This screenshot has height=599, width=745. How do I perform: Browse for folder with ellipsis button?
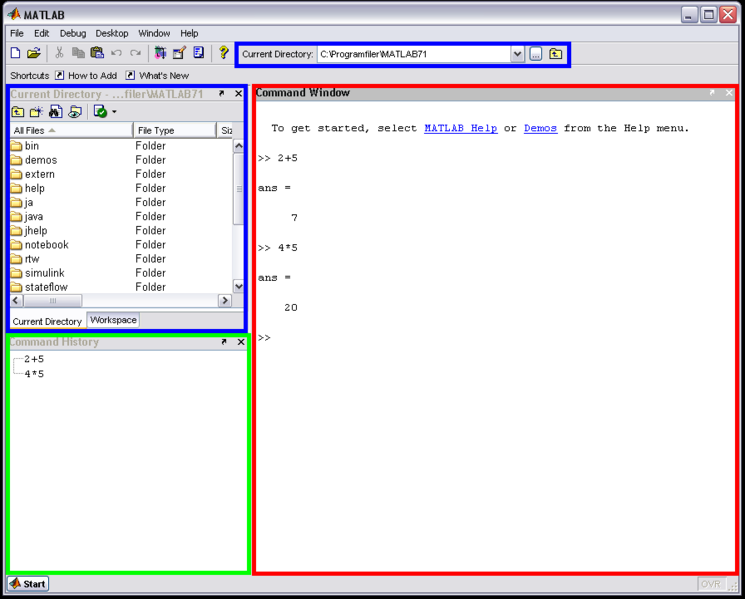point(536,54)
